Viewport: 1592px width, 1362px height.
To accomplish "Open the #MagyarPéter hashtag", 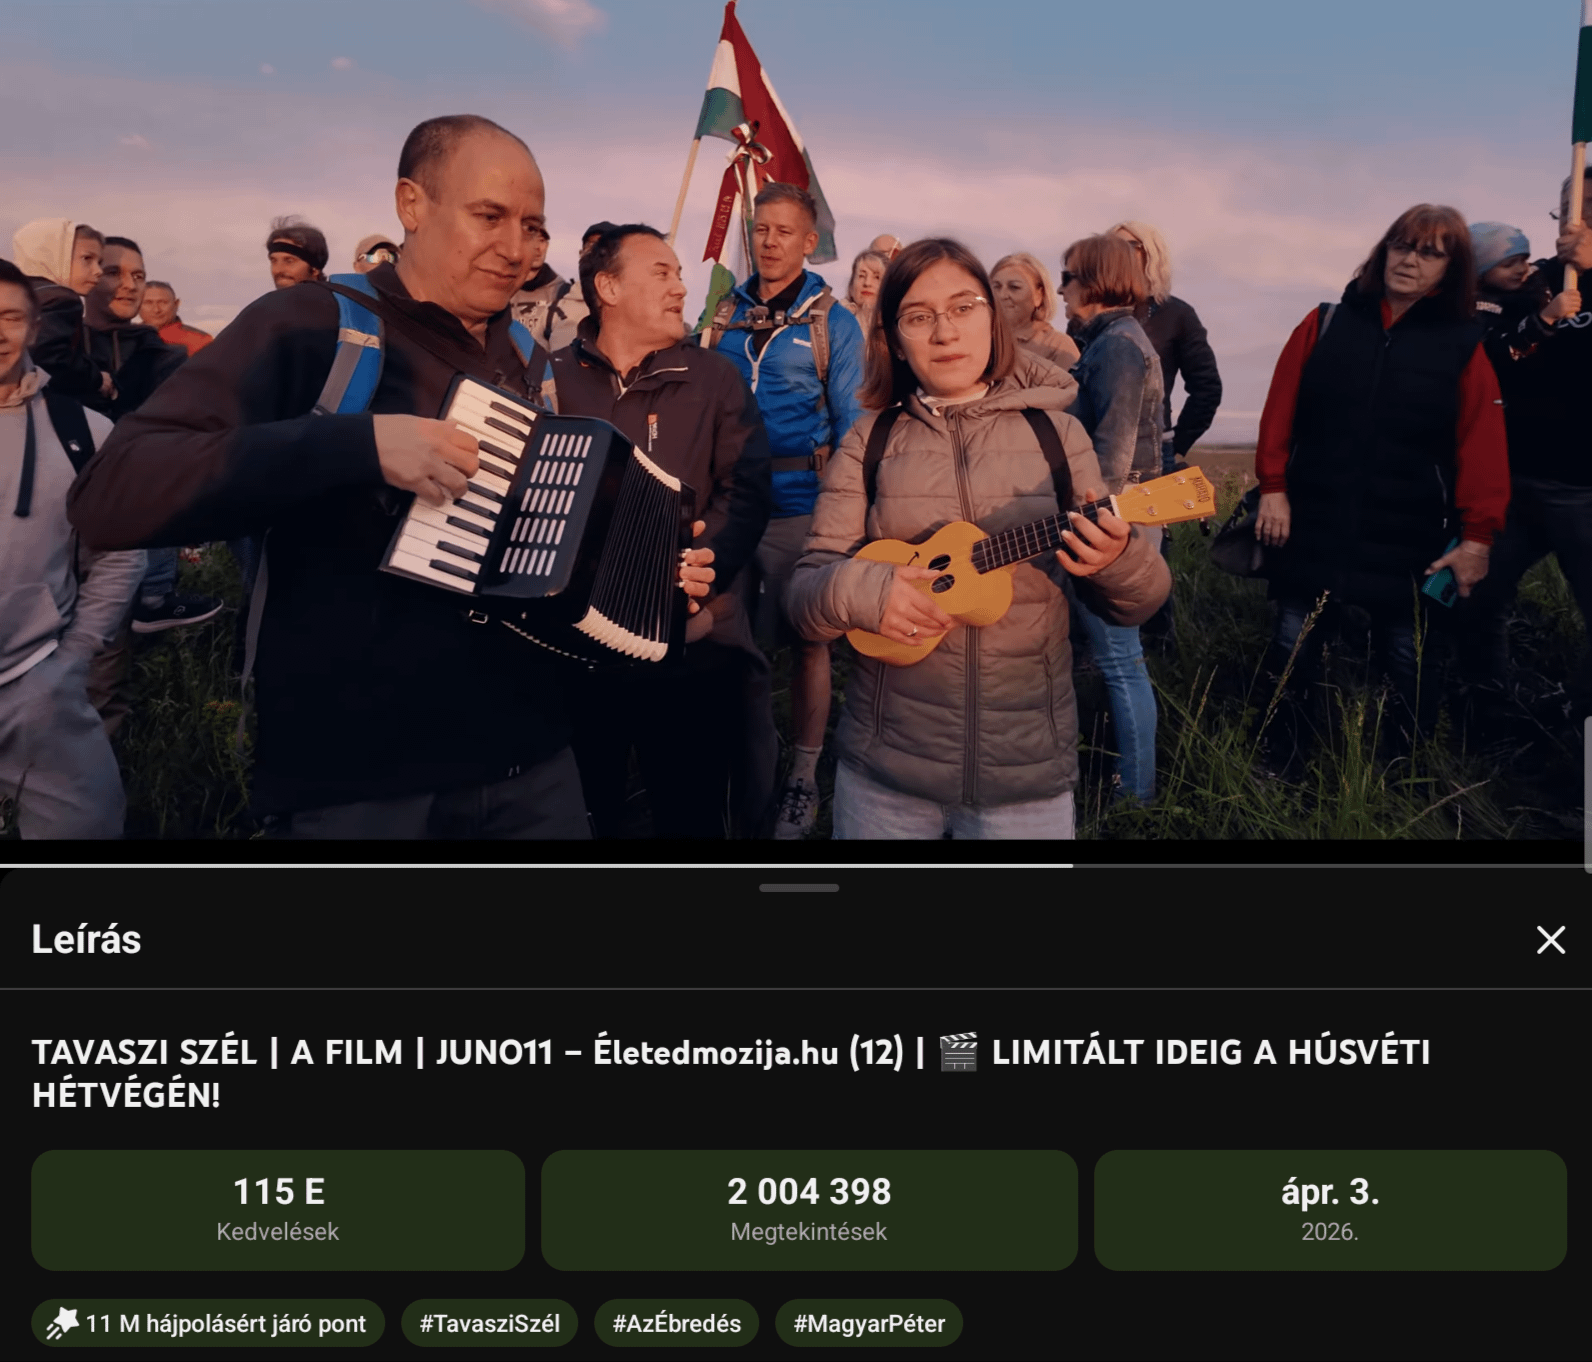I will pyautogui.click(x=869, y=1323).
